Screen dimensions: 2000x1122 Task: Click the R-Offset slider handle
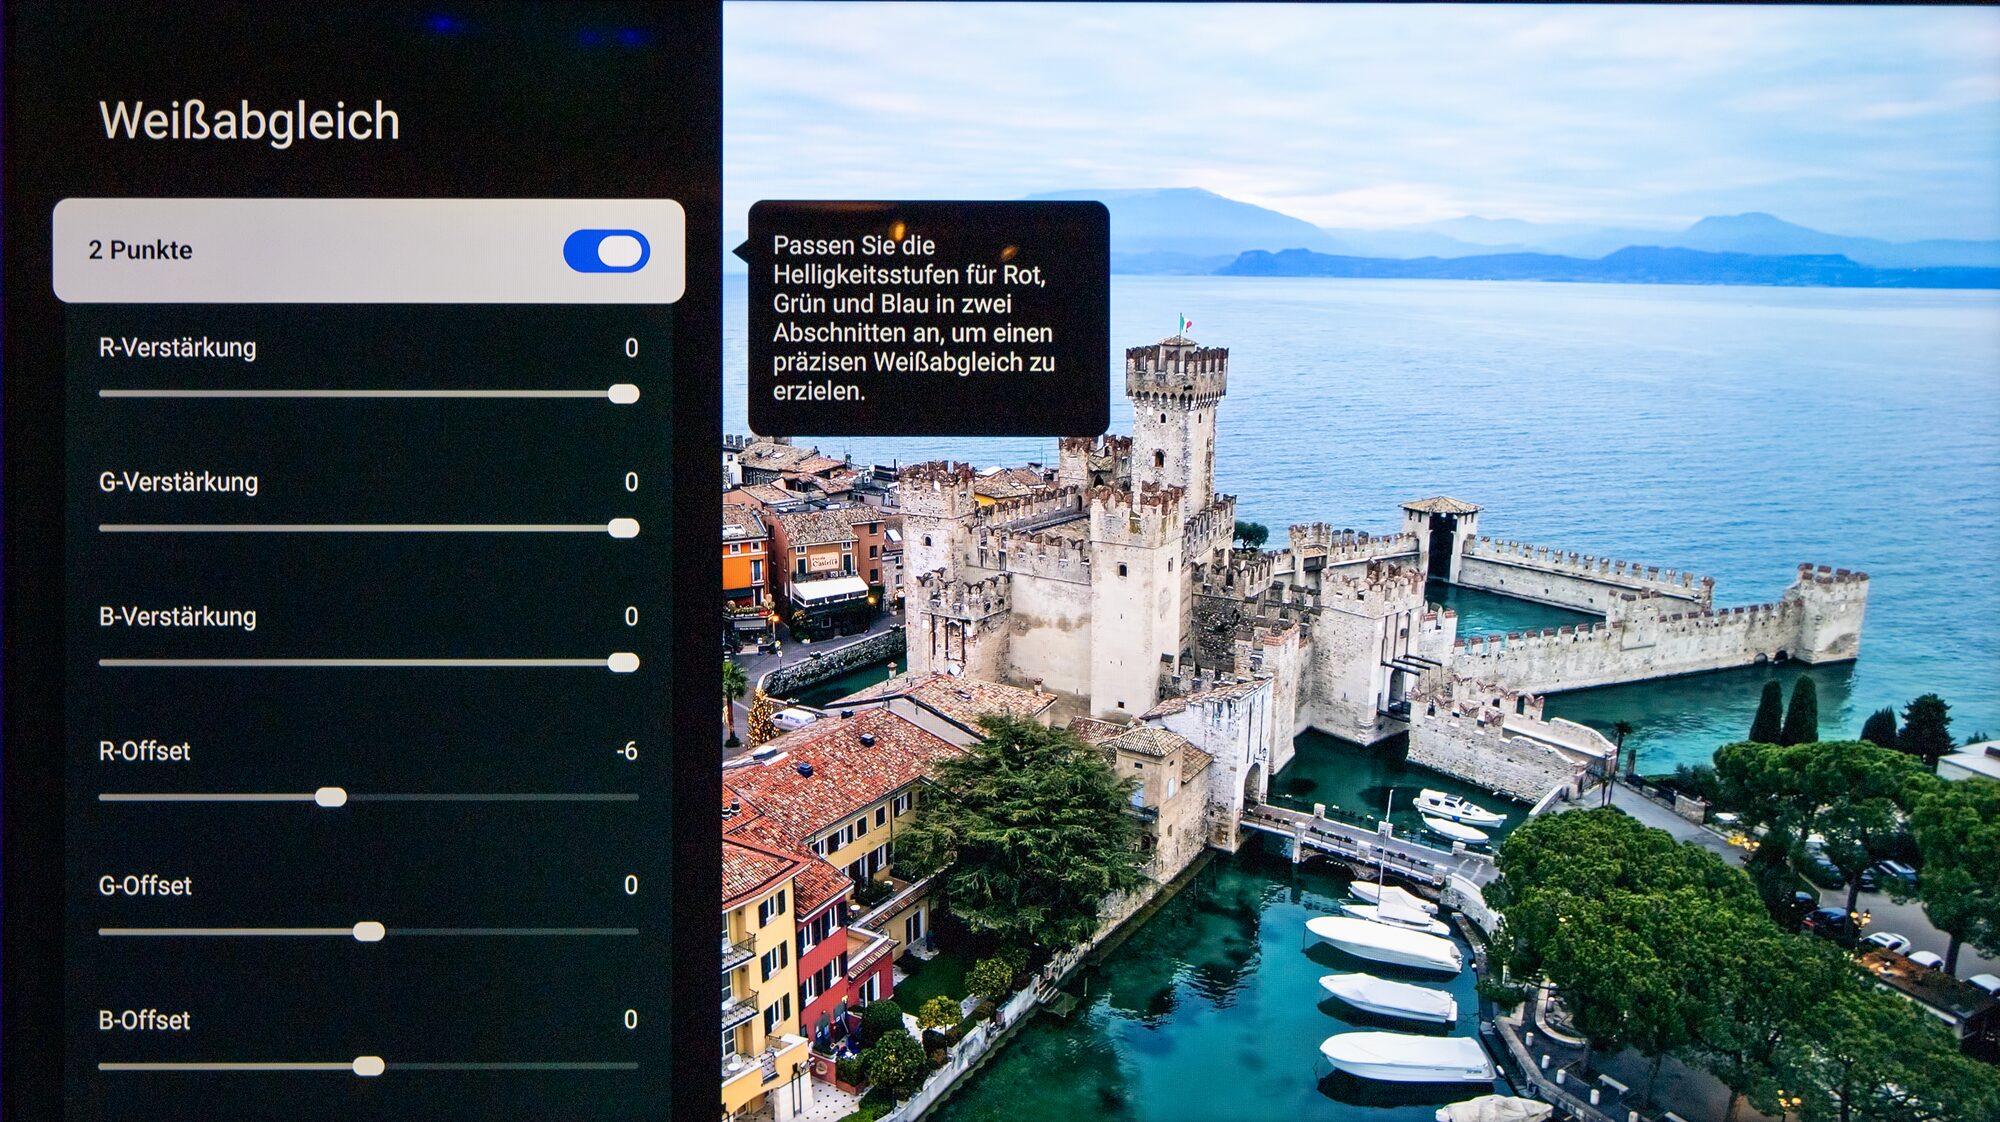pyautogui.click(x=331, y=797)
